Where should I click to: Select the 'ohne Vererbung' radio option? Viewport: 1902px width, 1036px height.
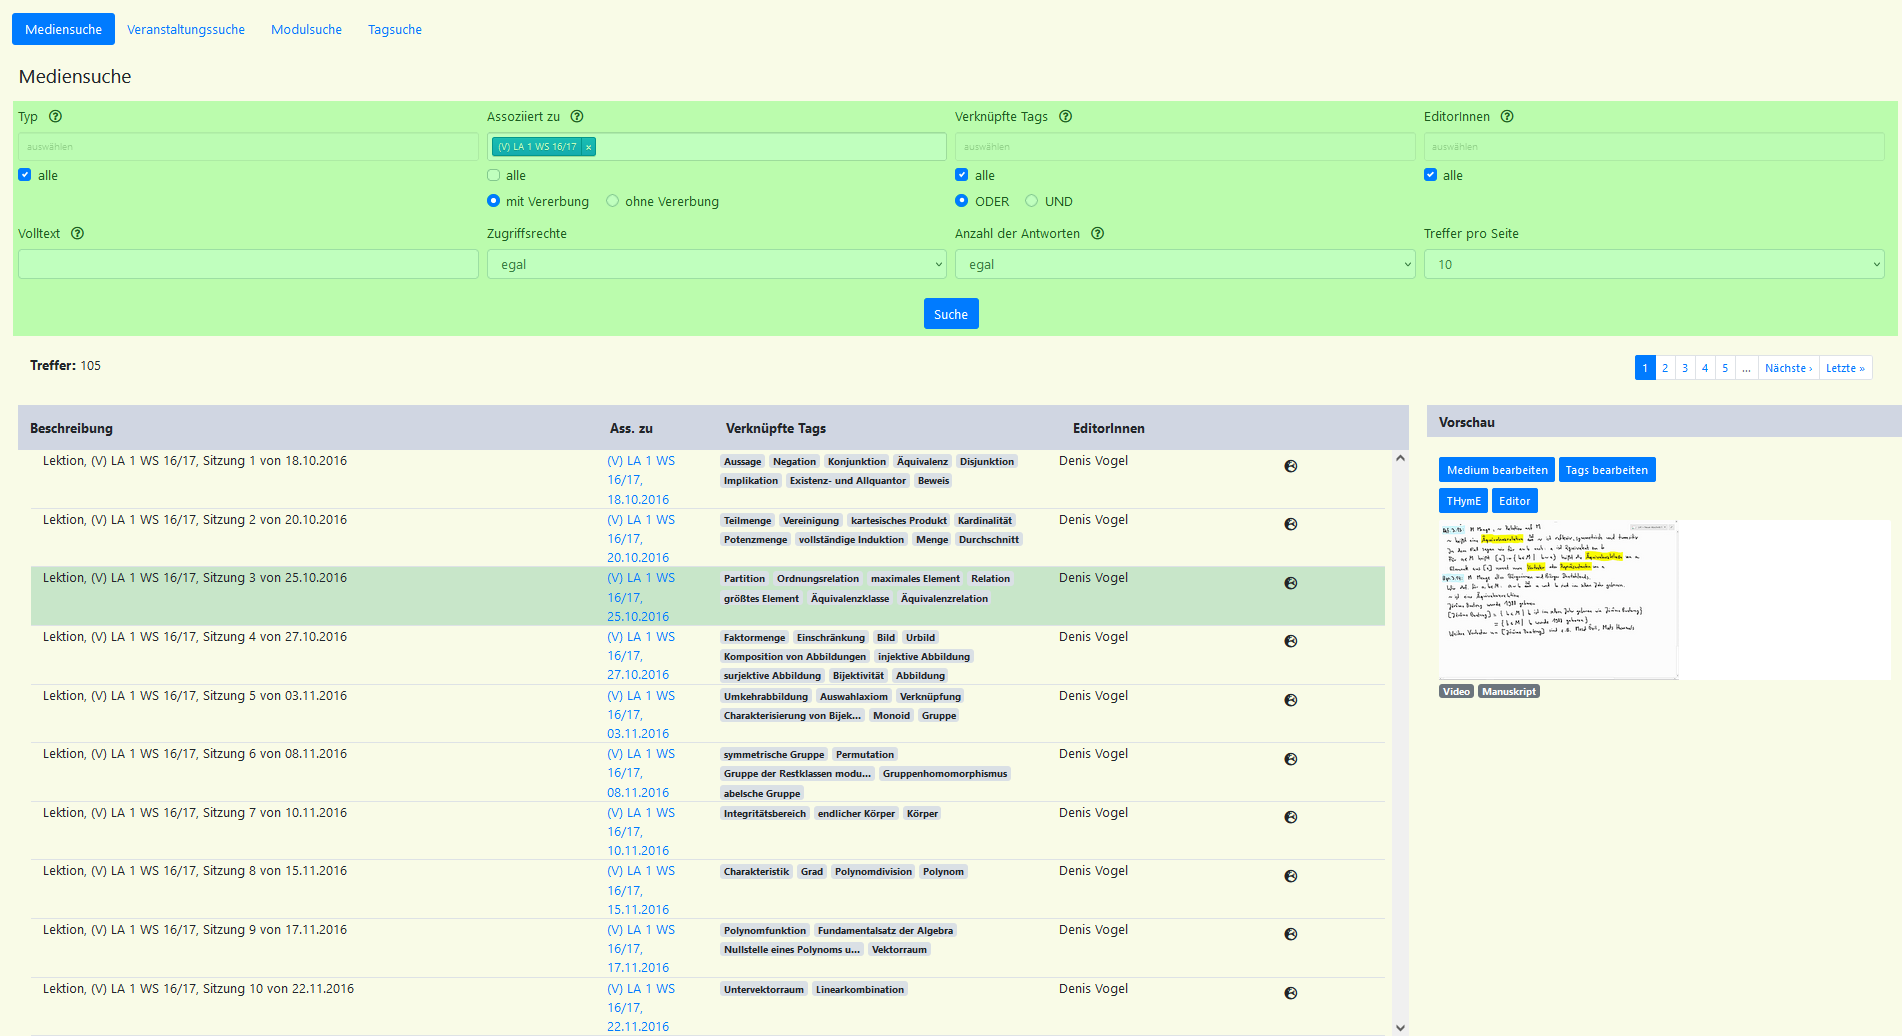pos(613,201)
